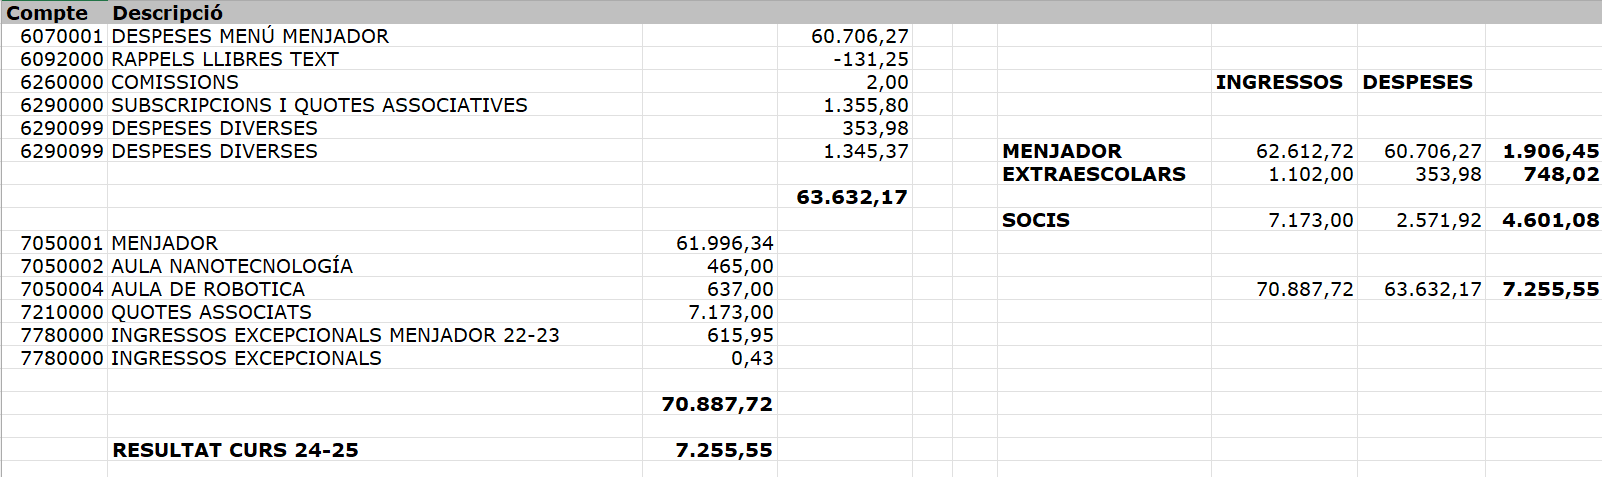Select INGRESSOS EXCEPCIONALS MENJADOR 22-23 cell
1602x477 pixels.
(335, 335)
